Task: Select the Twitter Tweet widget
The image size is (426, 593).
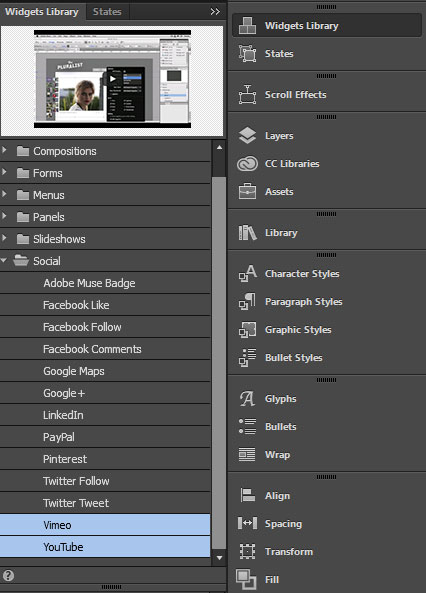Action: [x=105, y=503]
